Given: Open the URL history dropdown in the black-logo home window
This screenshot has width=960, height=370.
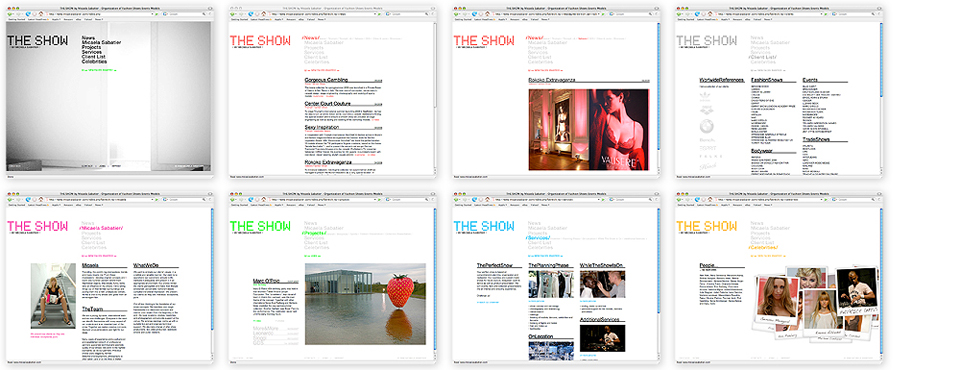Looking at the screenshot, I should [152, 14].
